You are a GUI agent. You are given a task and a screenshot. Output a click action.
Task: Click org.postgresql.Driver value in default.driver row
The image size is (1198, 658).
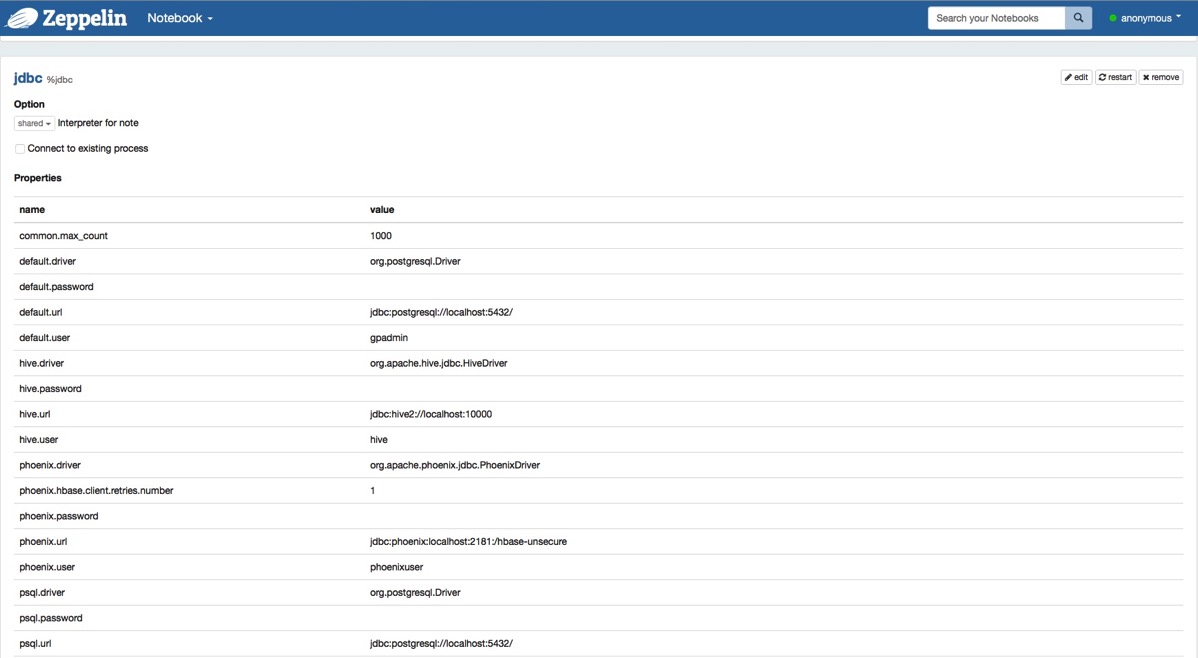pyautogui.click(x=415, y=261)
